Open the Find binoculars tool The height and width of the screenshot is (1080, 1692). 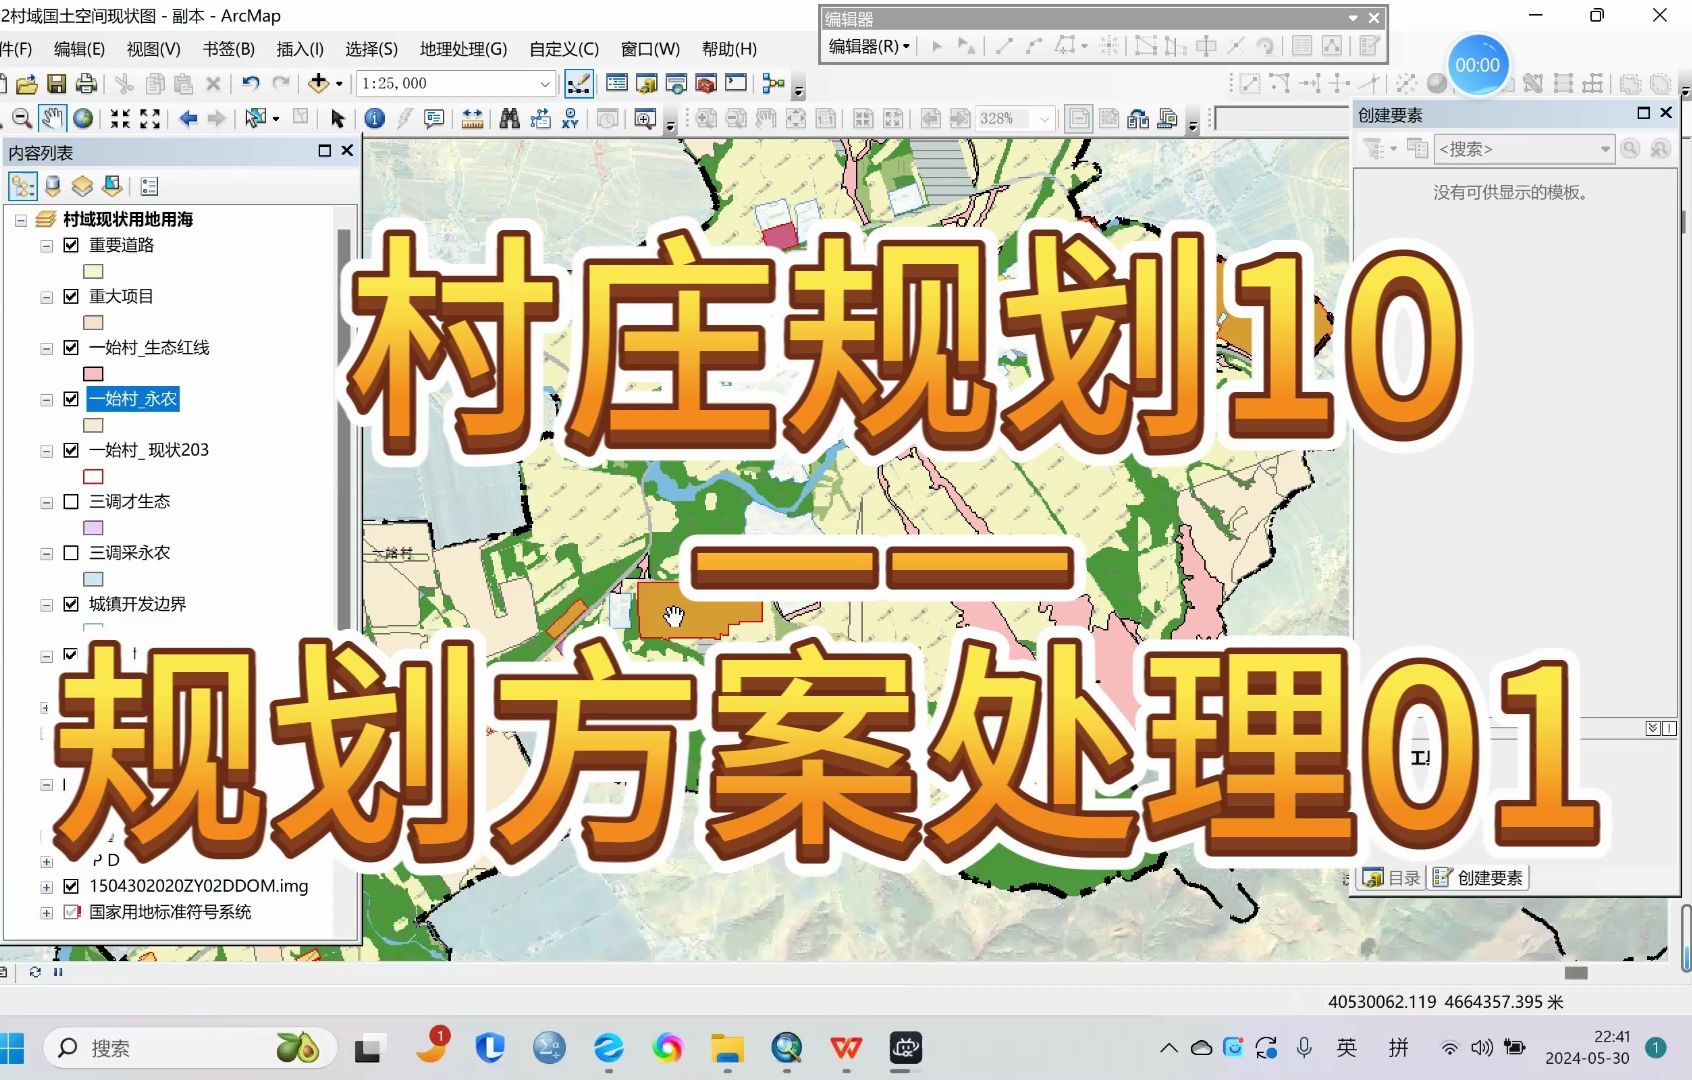click(x=510, y=119)
